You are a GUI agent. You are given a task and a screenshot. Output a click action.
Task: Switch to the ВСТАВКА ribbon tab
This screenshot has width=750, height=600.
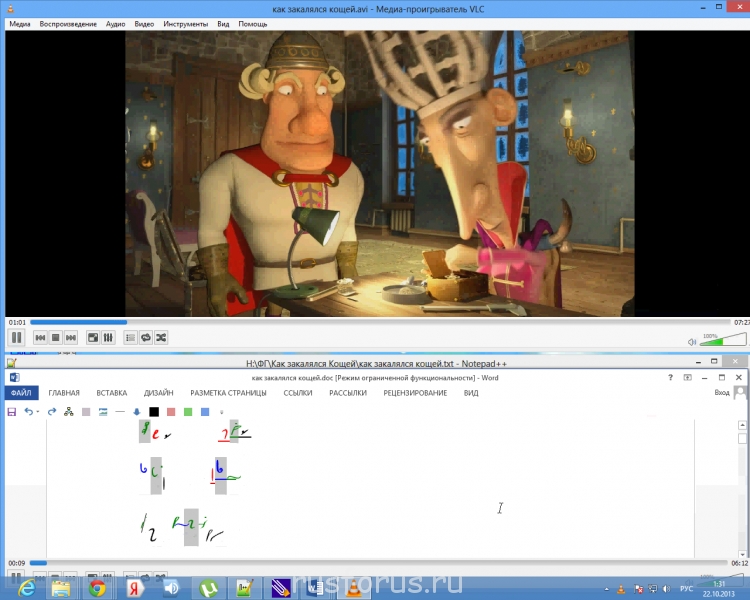tap(111, 393)
